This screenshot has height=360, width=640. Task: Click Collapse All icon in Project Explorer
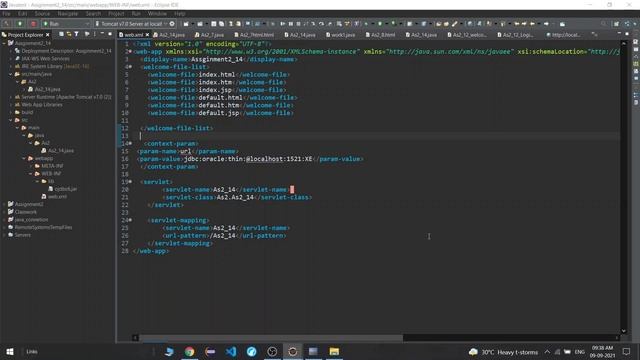pos(61,34)
